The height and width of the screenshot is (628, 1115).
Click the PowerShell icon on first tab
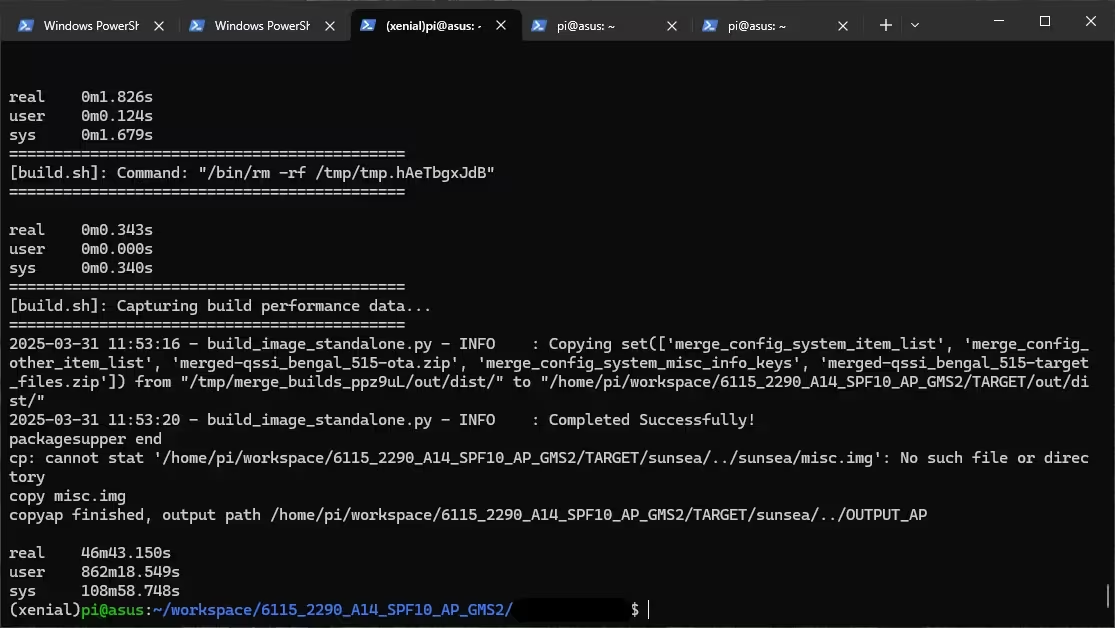tap(26, 26)
